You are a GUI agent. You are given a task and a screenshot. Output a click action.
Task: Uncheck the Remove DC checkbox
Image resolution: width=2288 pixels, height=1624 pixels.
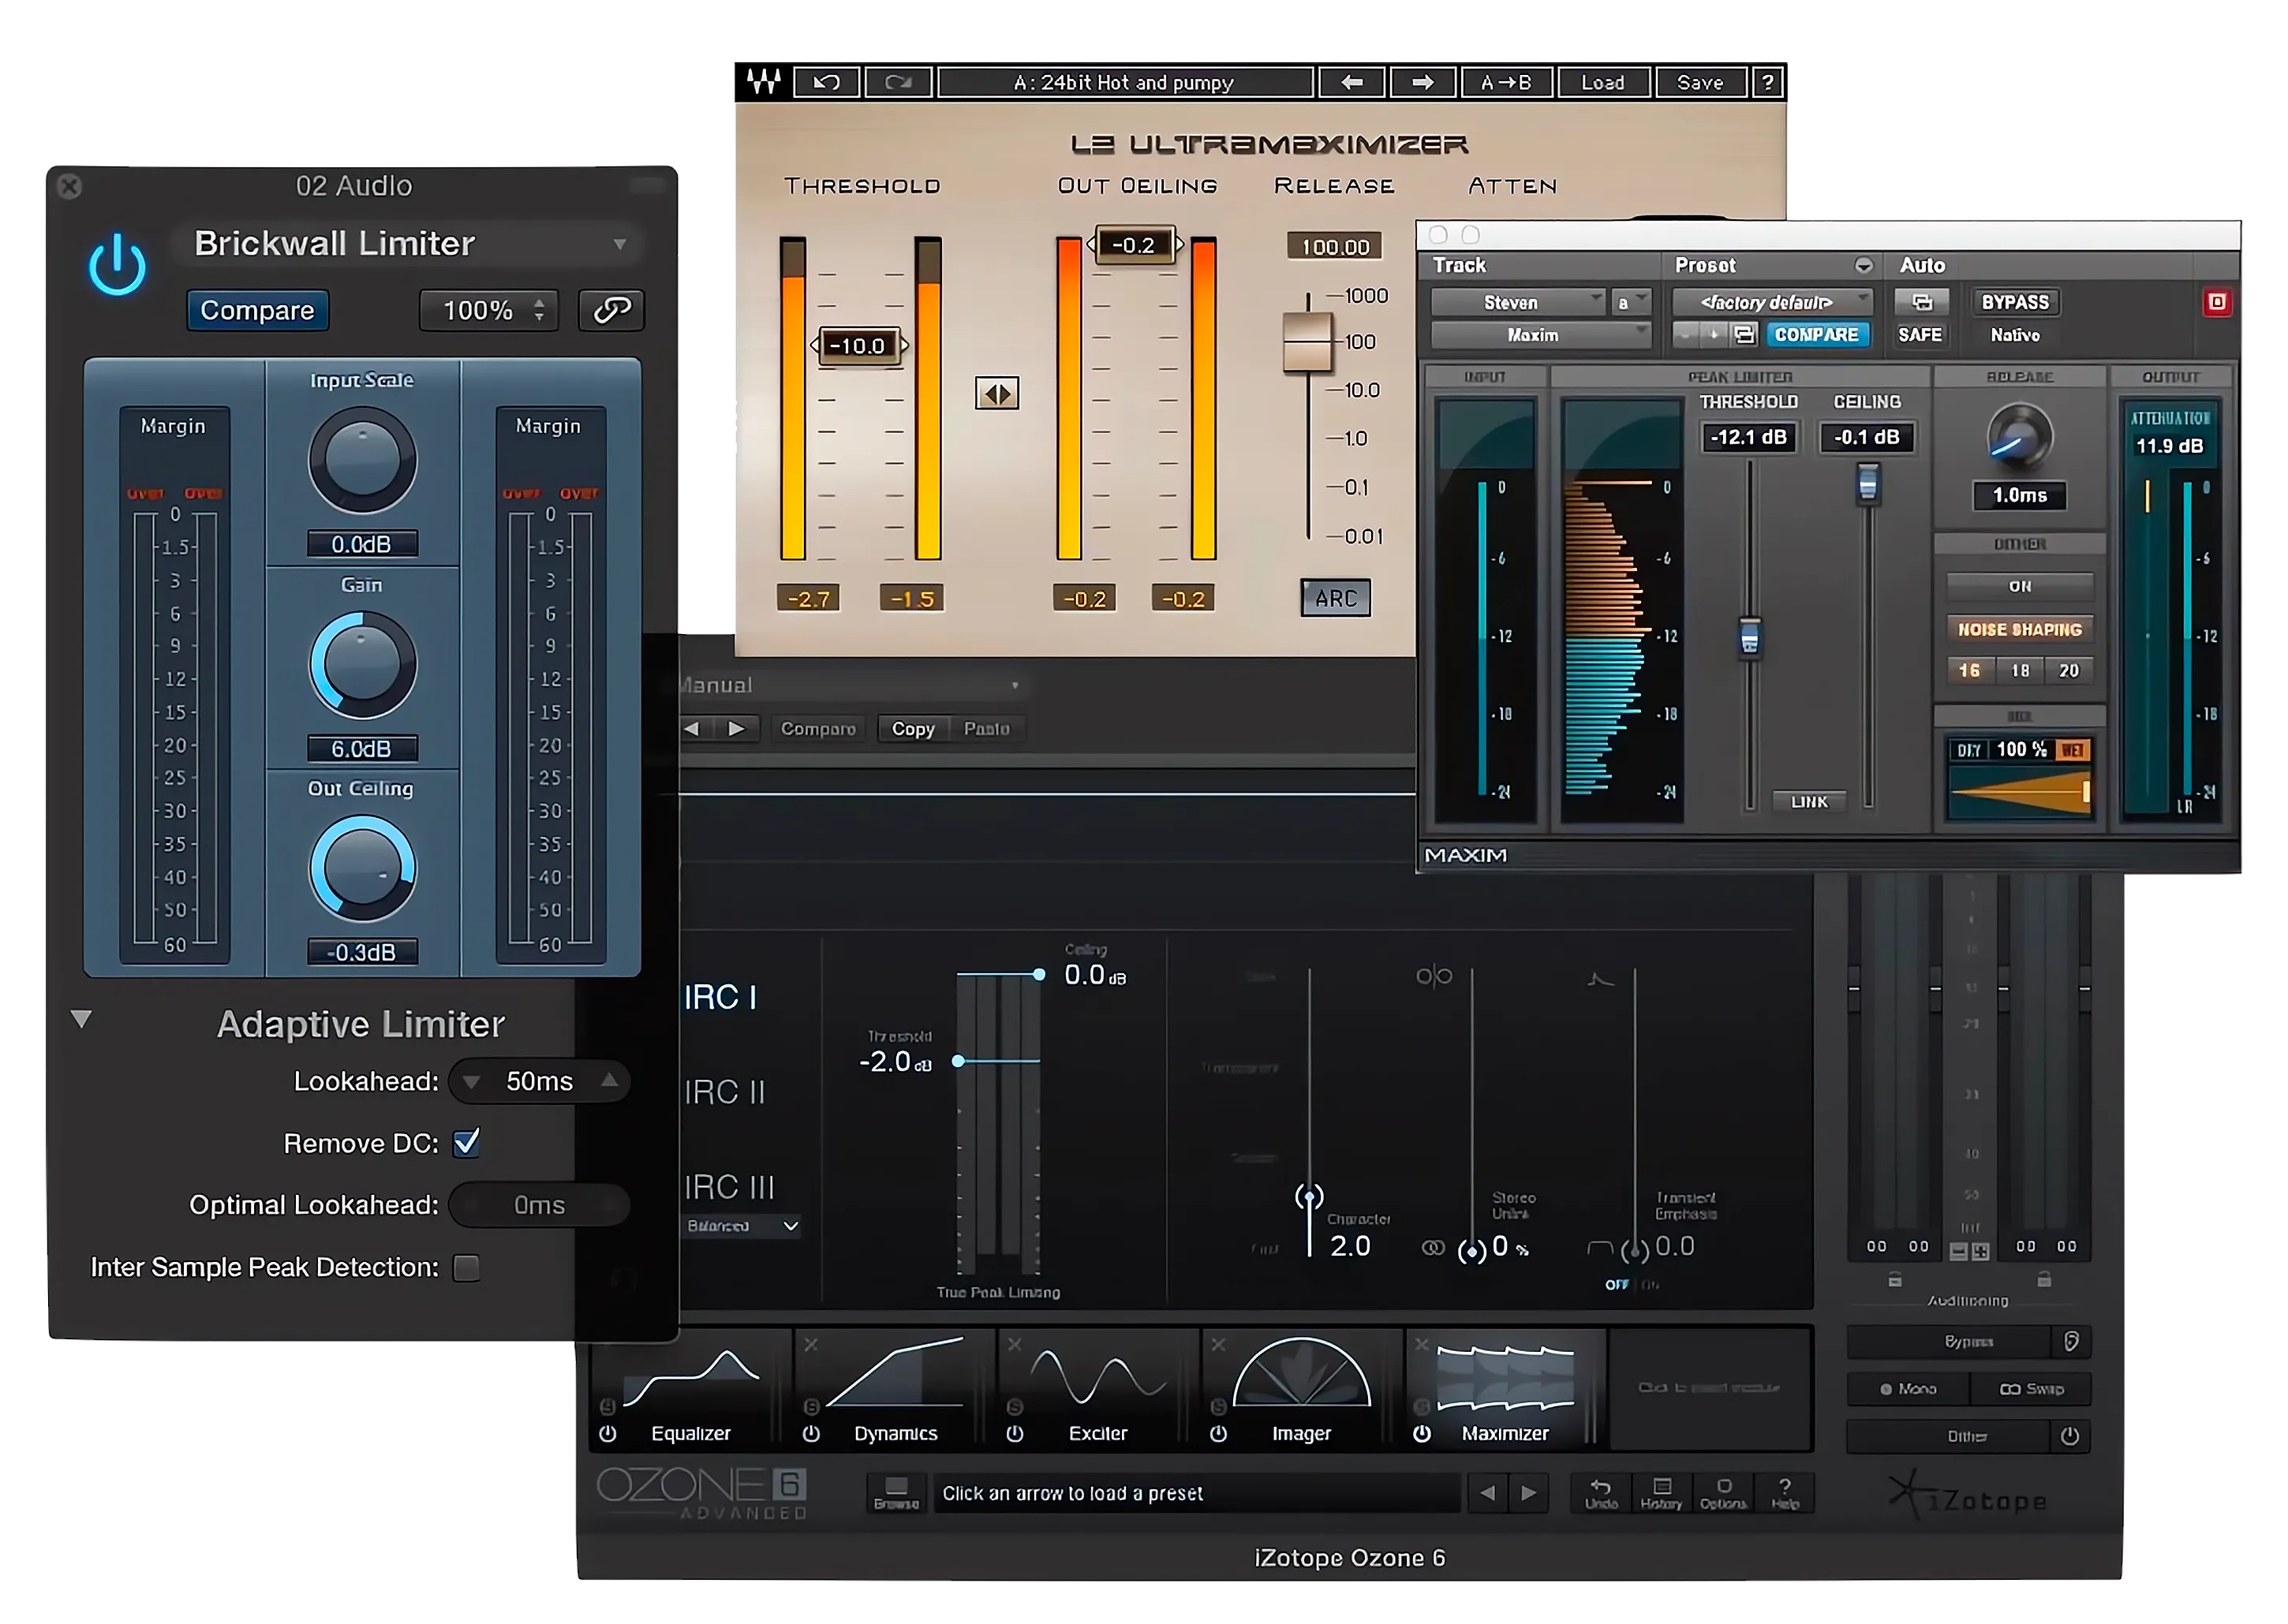tap(466, 1142)
